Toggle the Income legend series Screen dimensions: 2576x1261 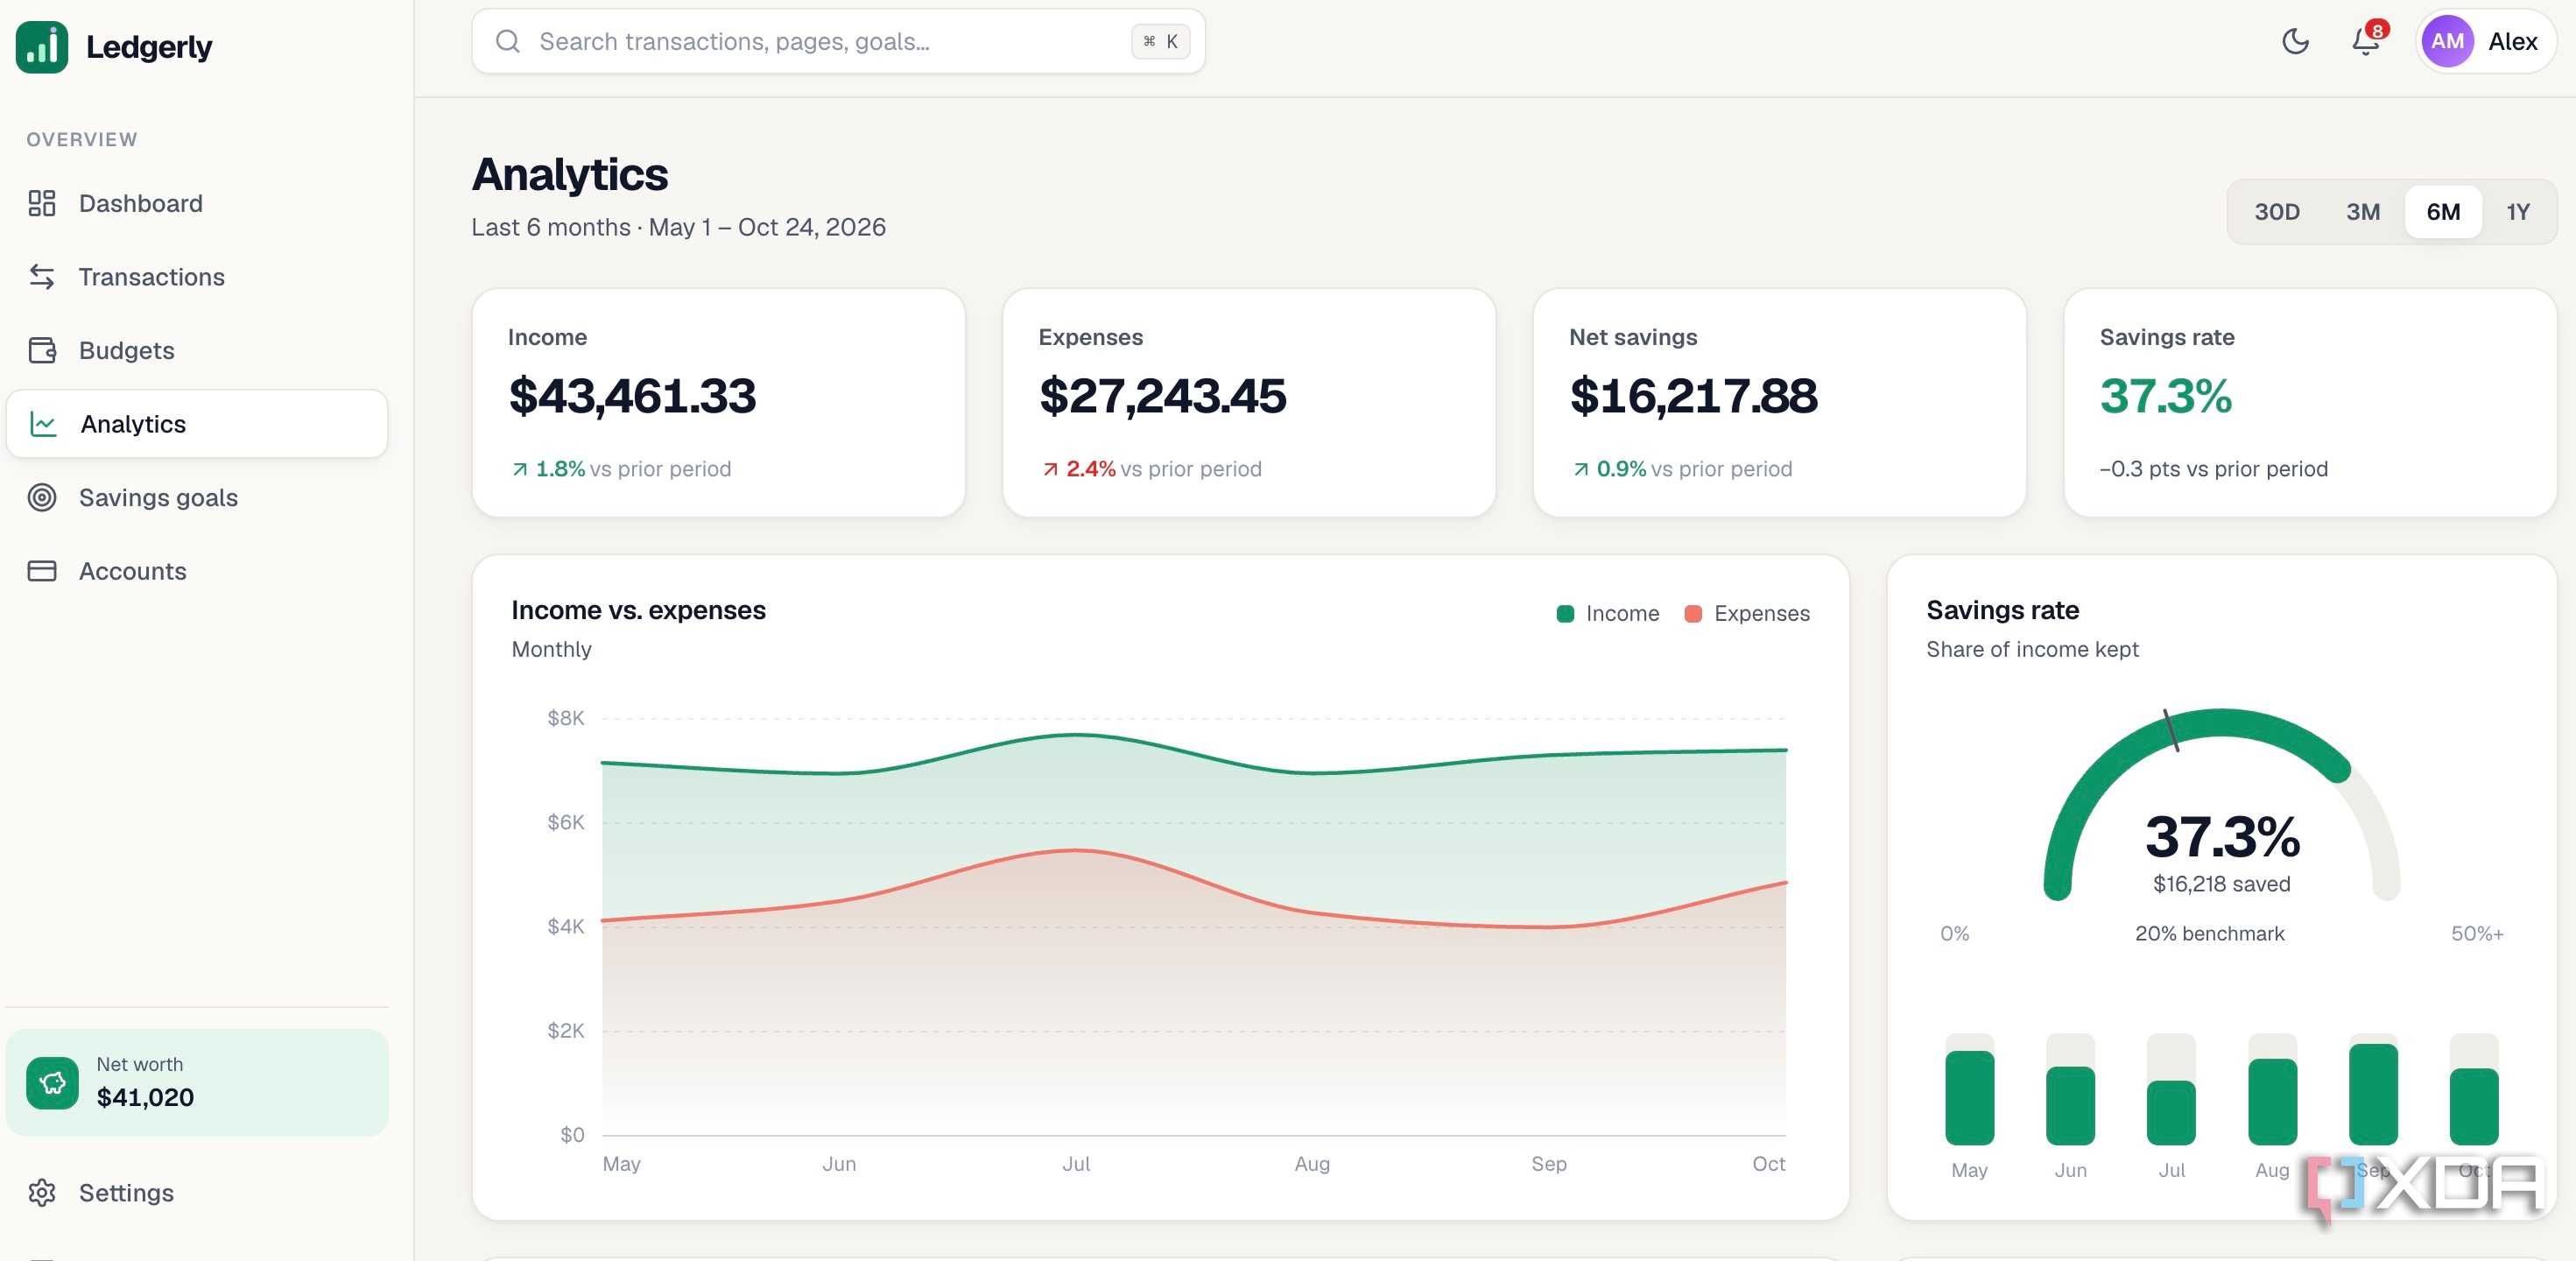(1607, 613)
